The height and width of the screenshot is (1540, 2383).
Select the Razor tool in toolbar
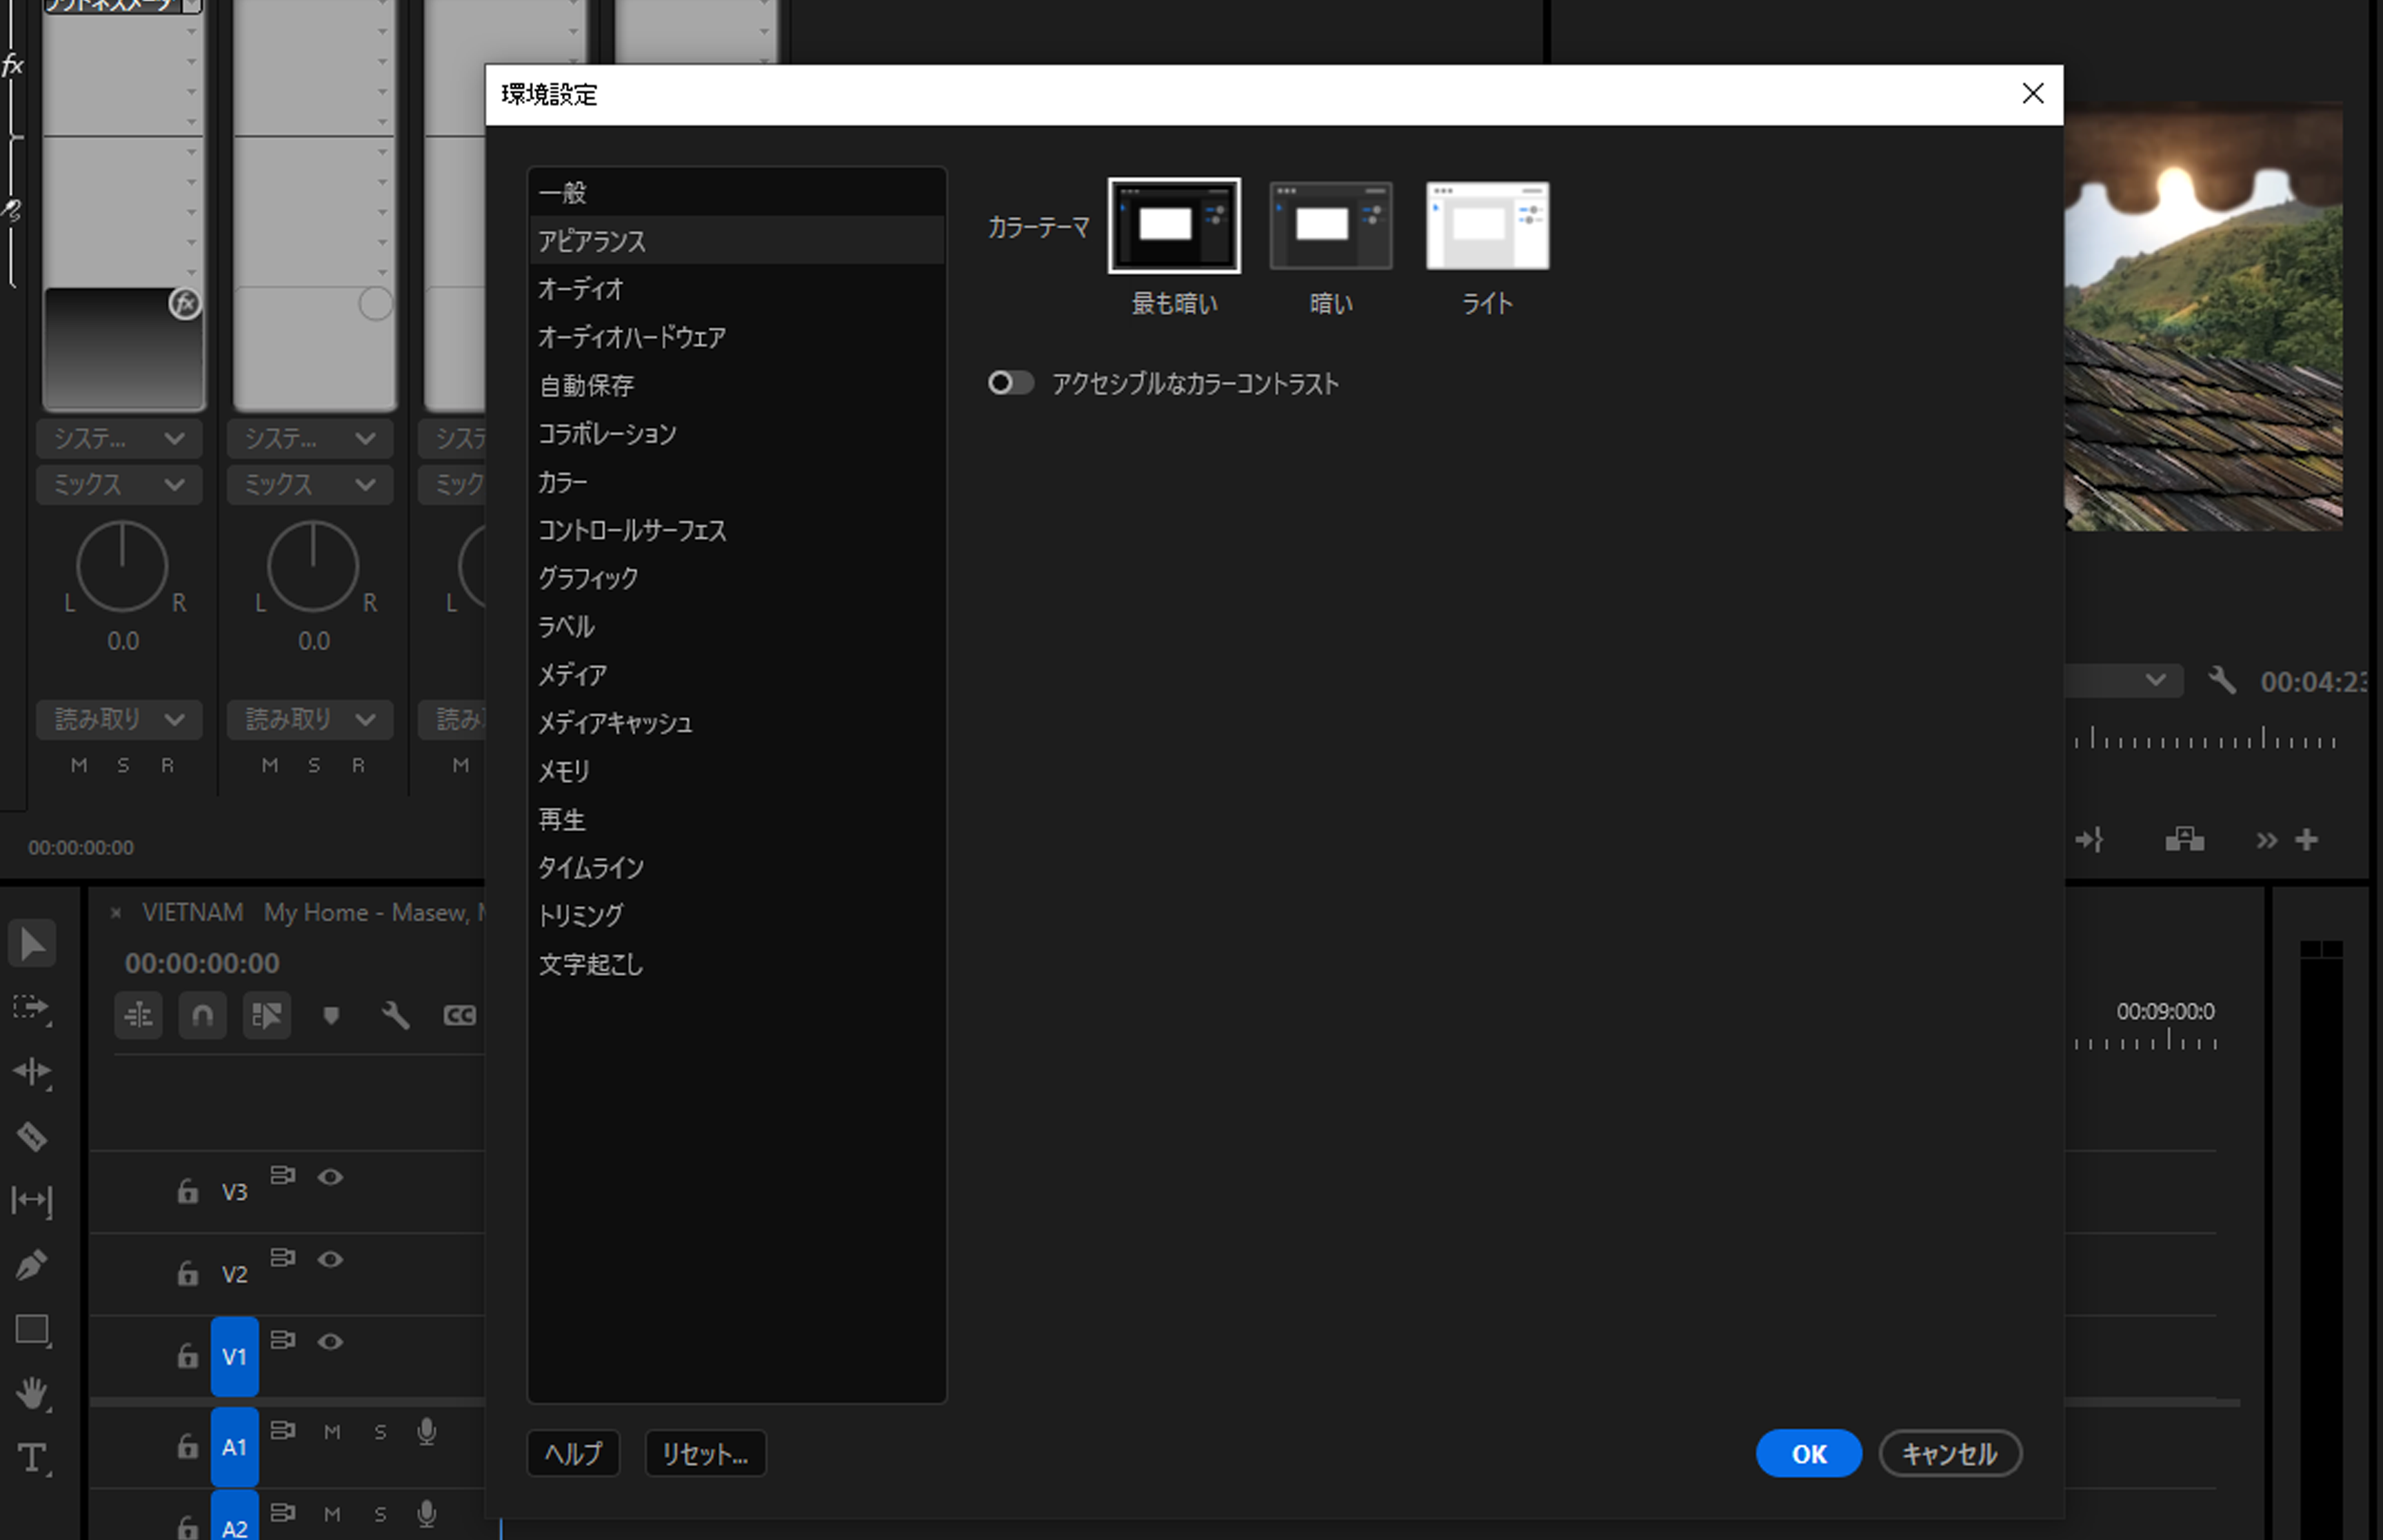coord(32,1136)
